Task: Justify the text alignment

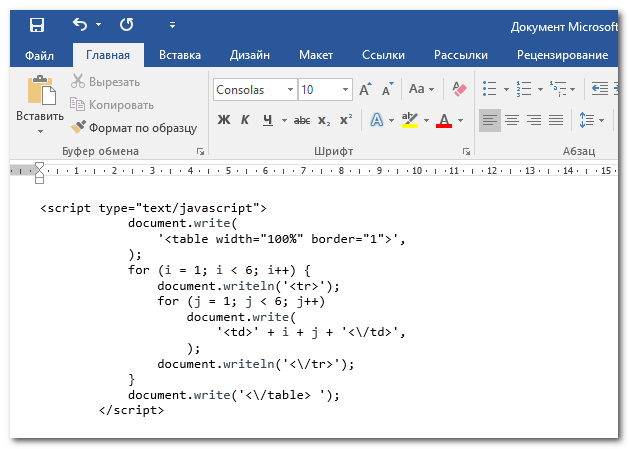Action: [x=556, y=120]
